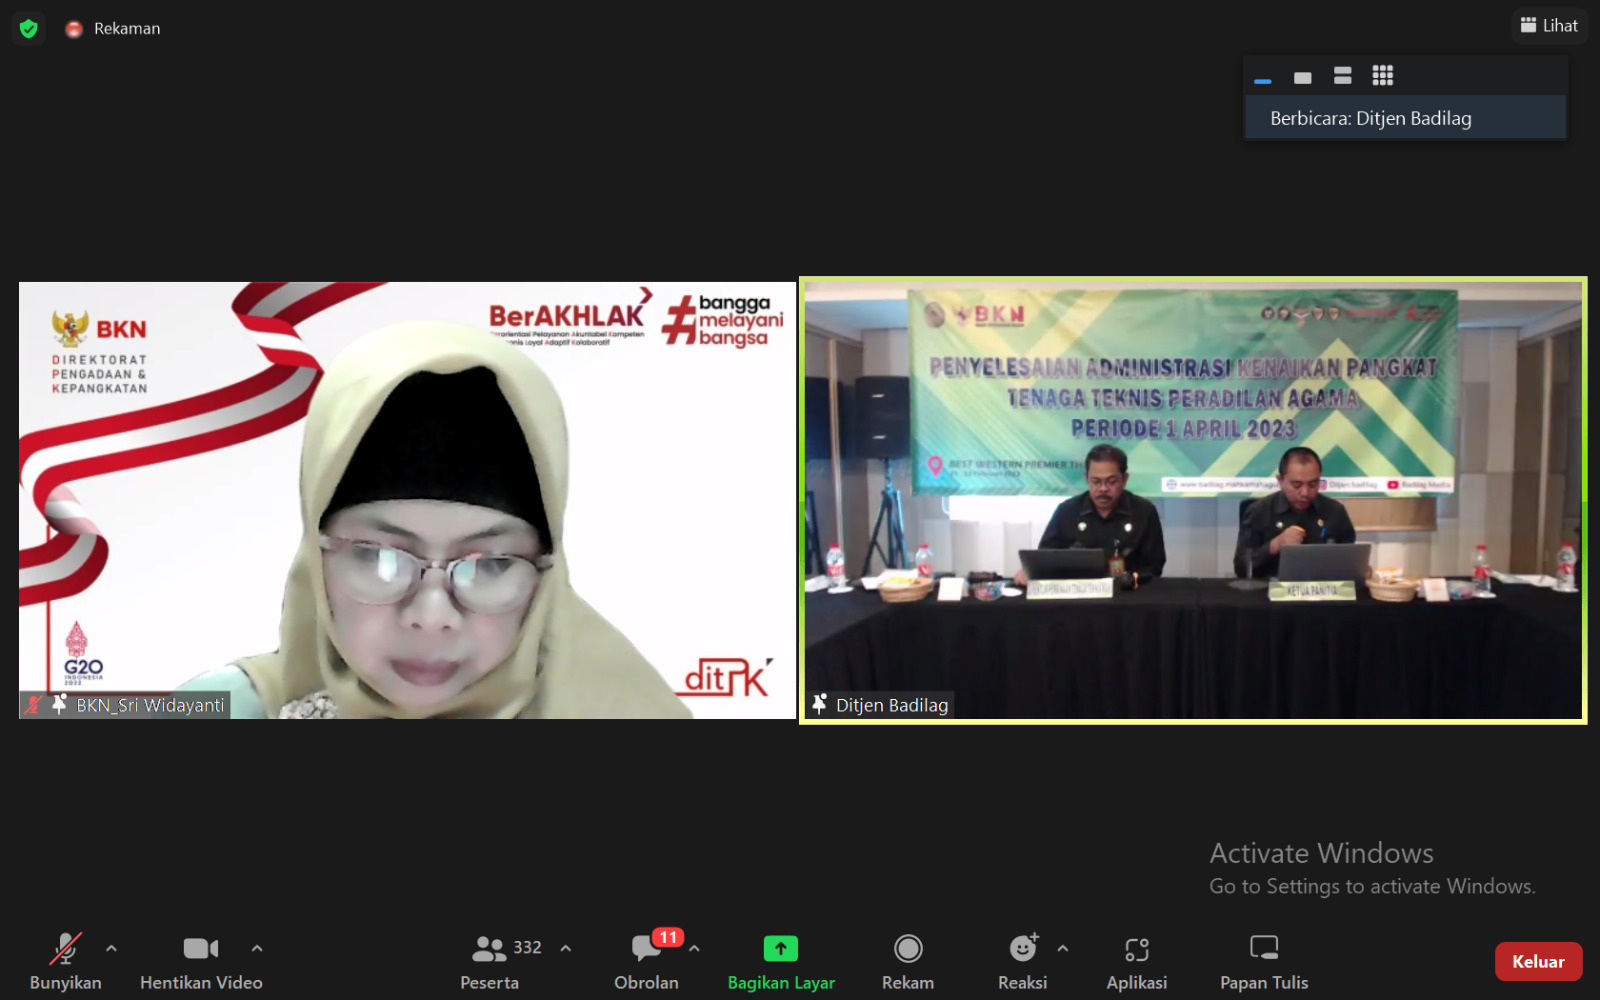Click the green encryption shield icon
1600x1000 pixels.
coord(28,29)
